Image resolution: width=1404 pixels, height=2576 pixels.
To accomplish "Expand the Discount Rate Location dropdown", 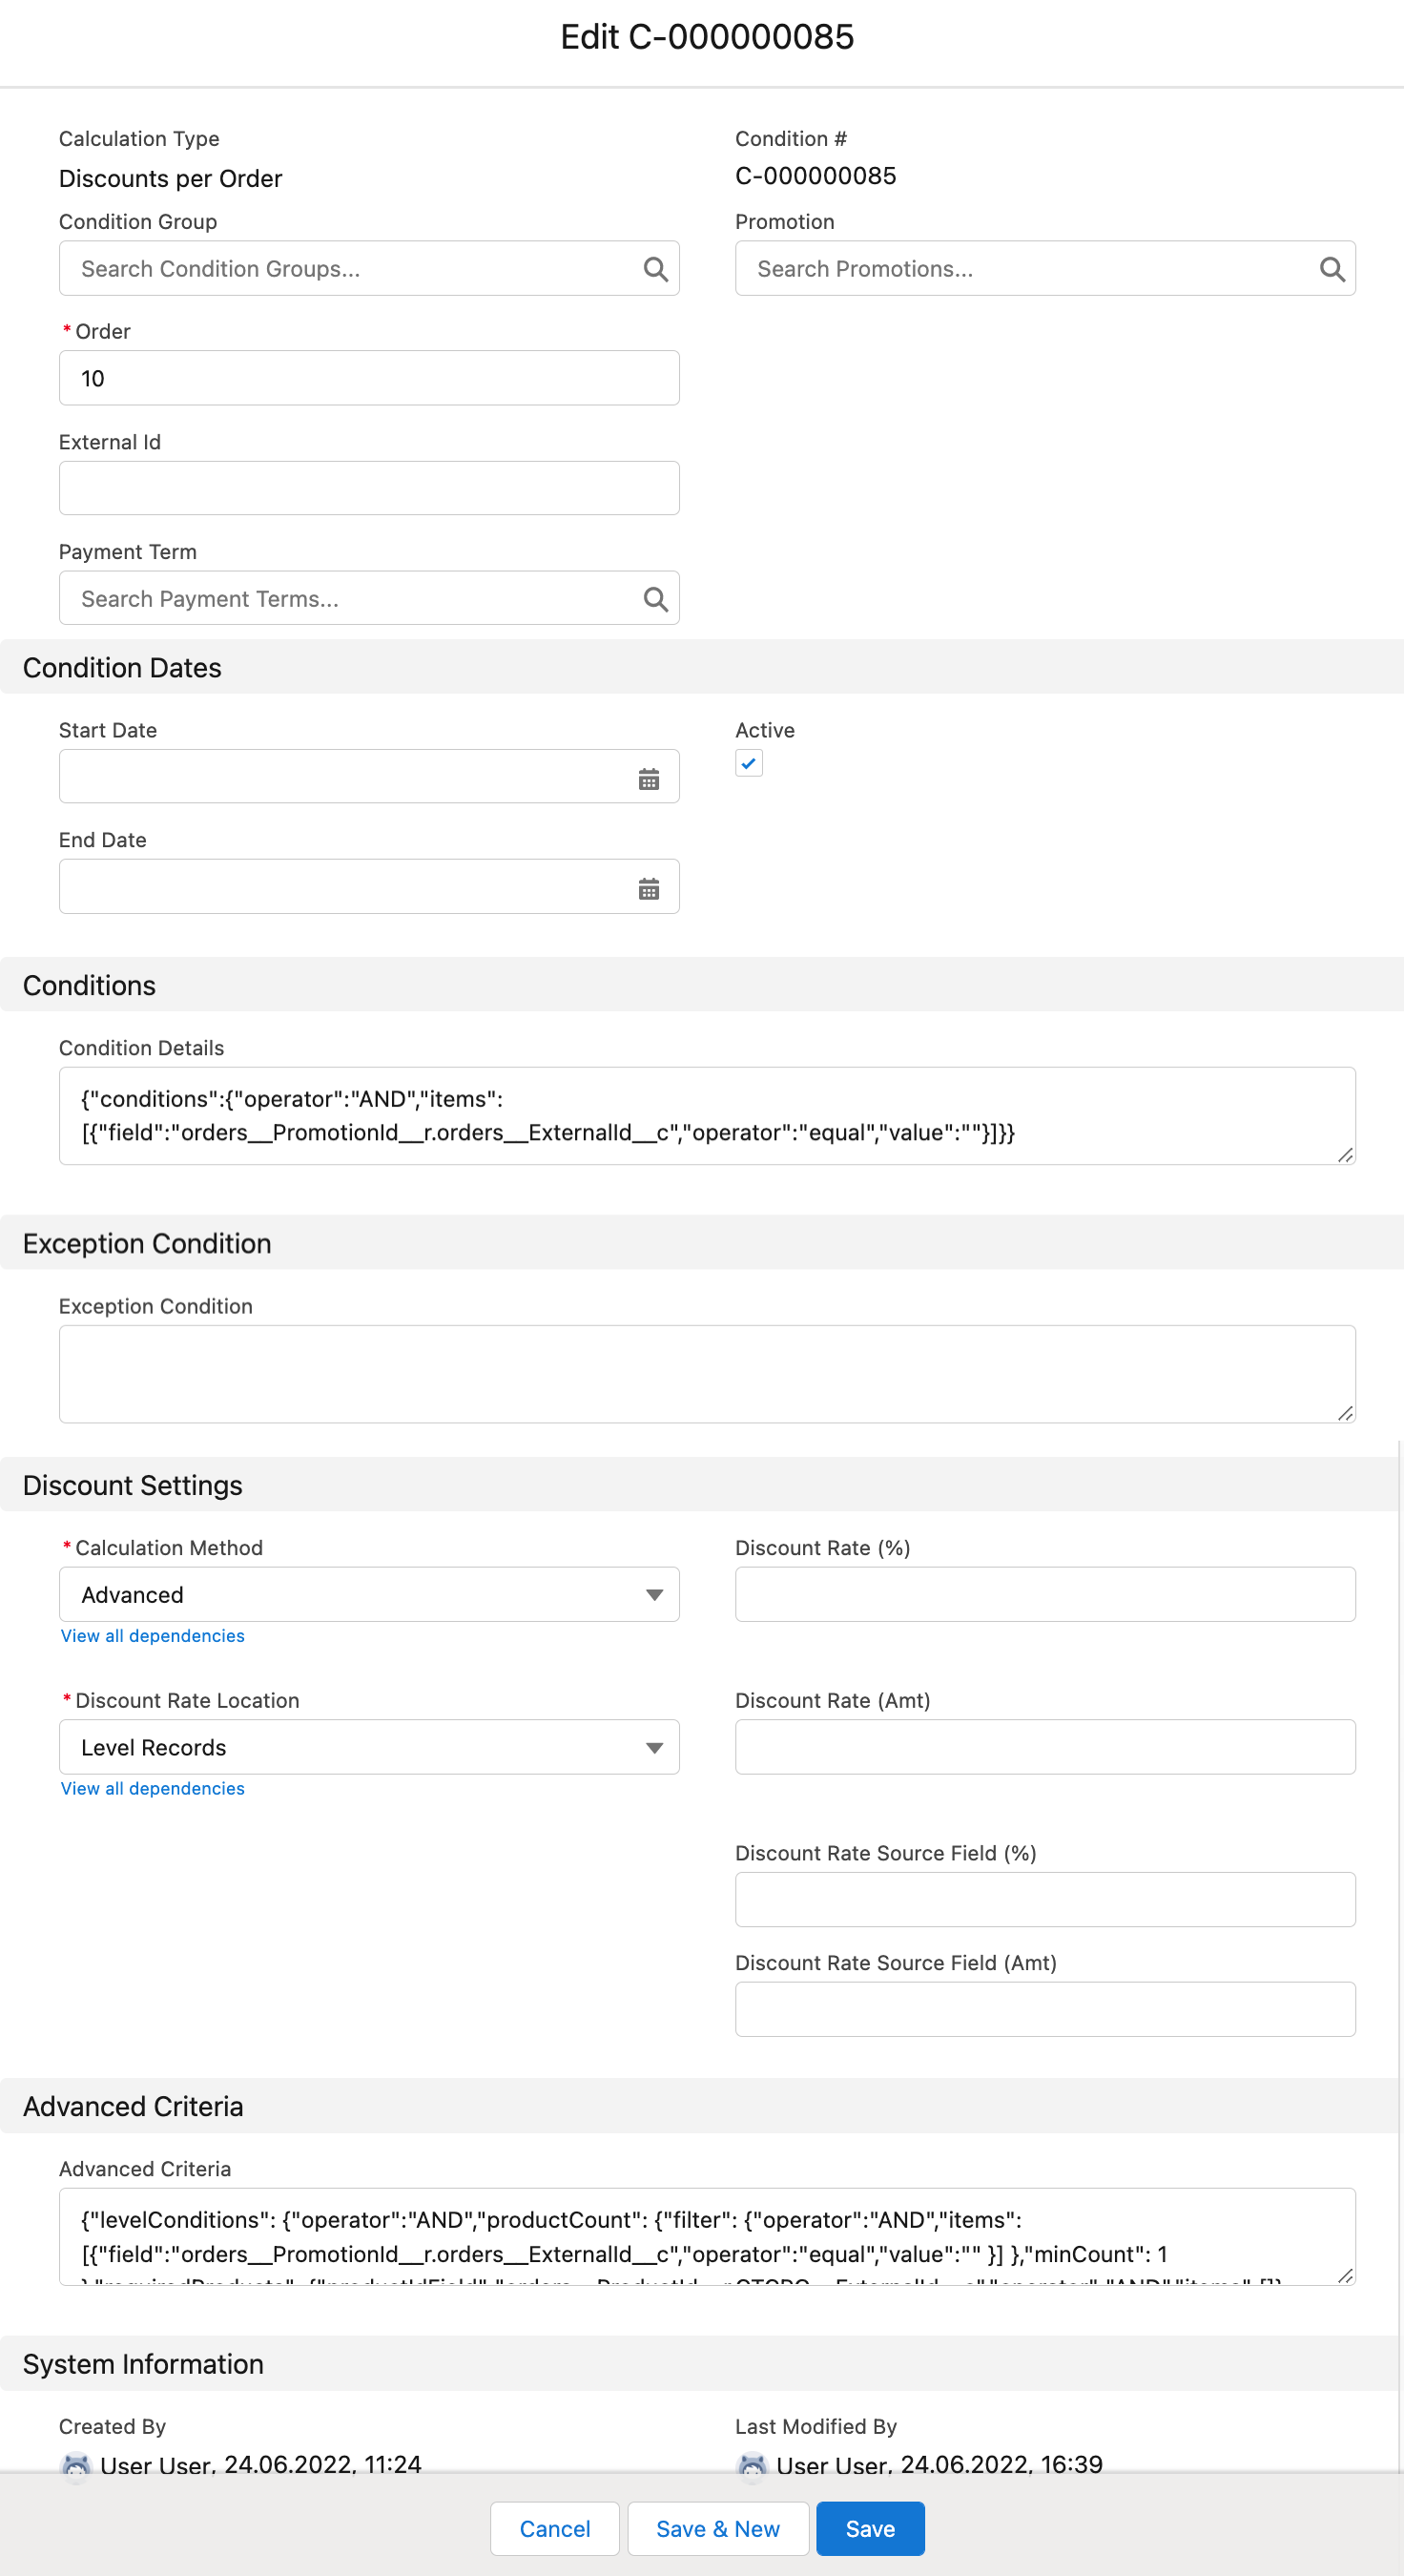I will click(x=369, y=1747).
